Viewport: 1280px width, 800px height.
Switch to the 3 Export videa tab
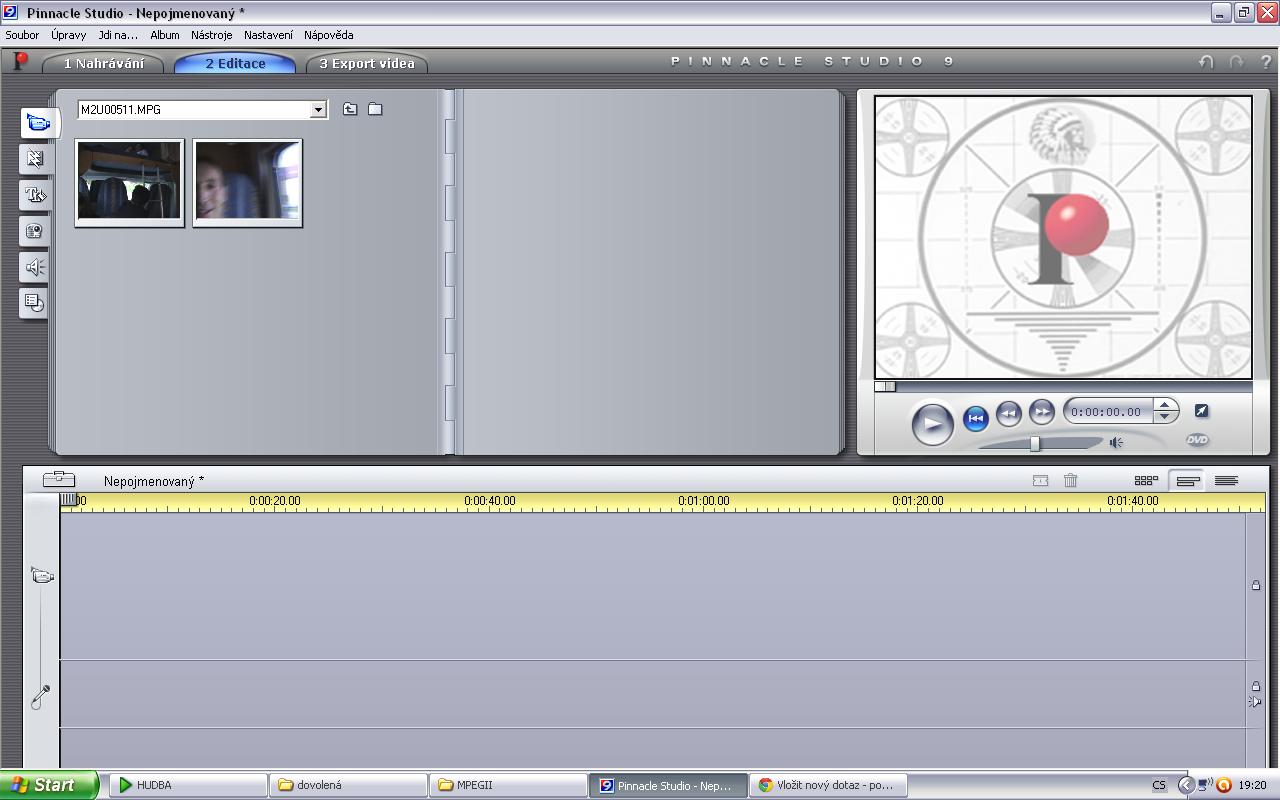(366, 64)
